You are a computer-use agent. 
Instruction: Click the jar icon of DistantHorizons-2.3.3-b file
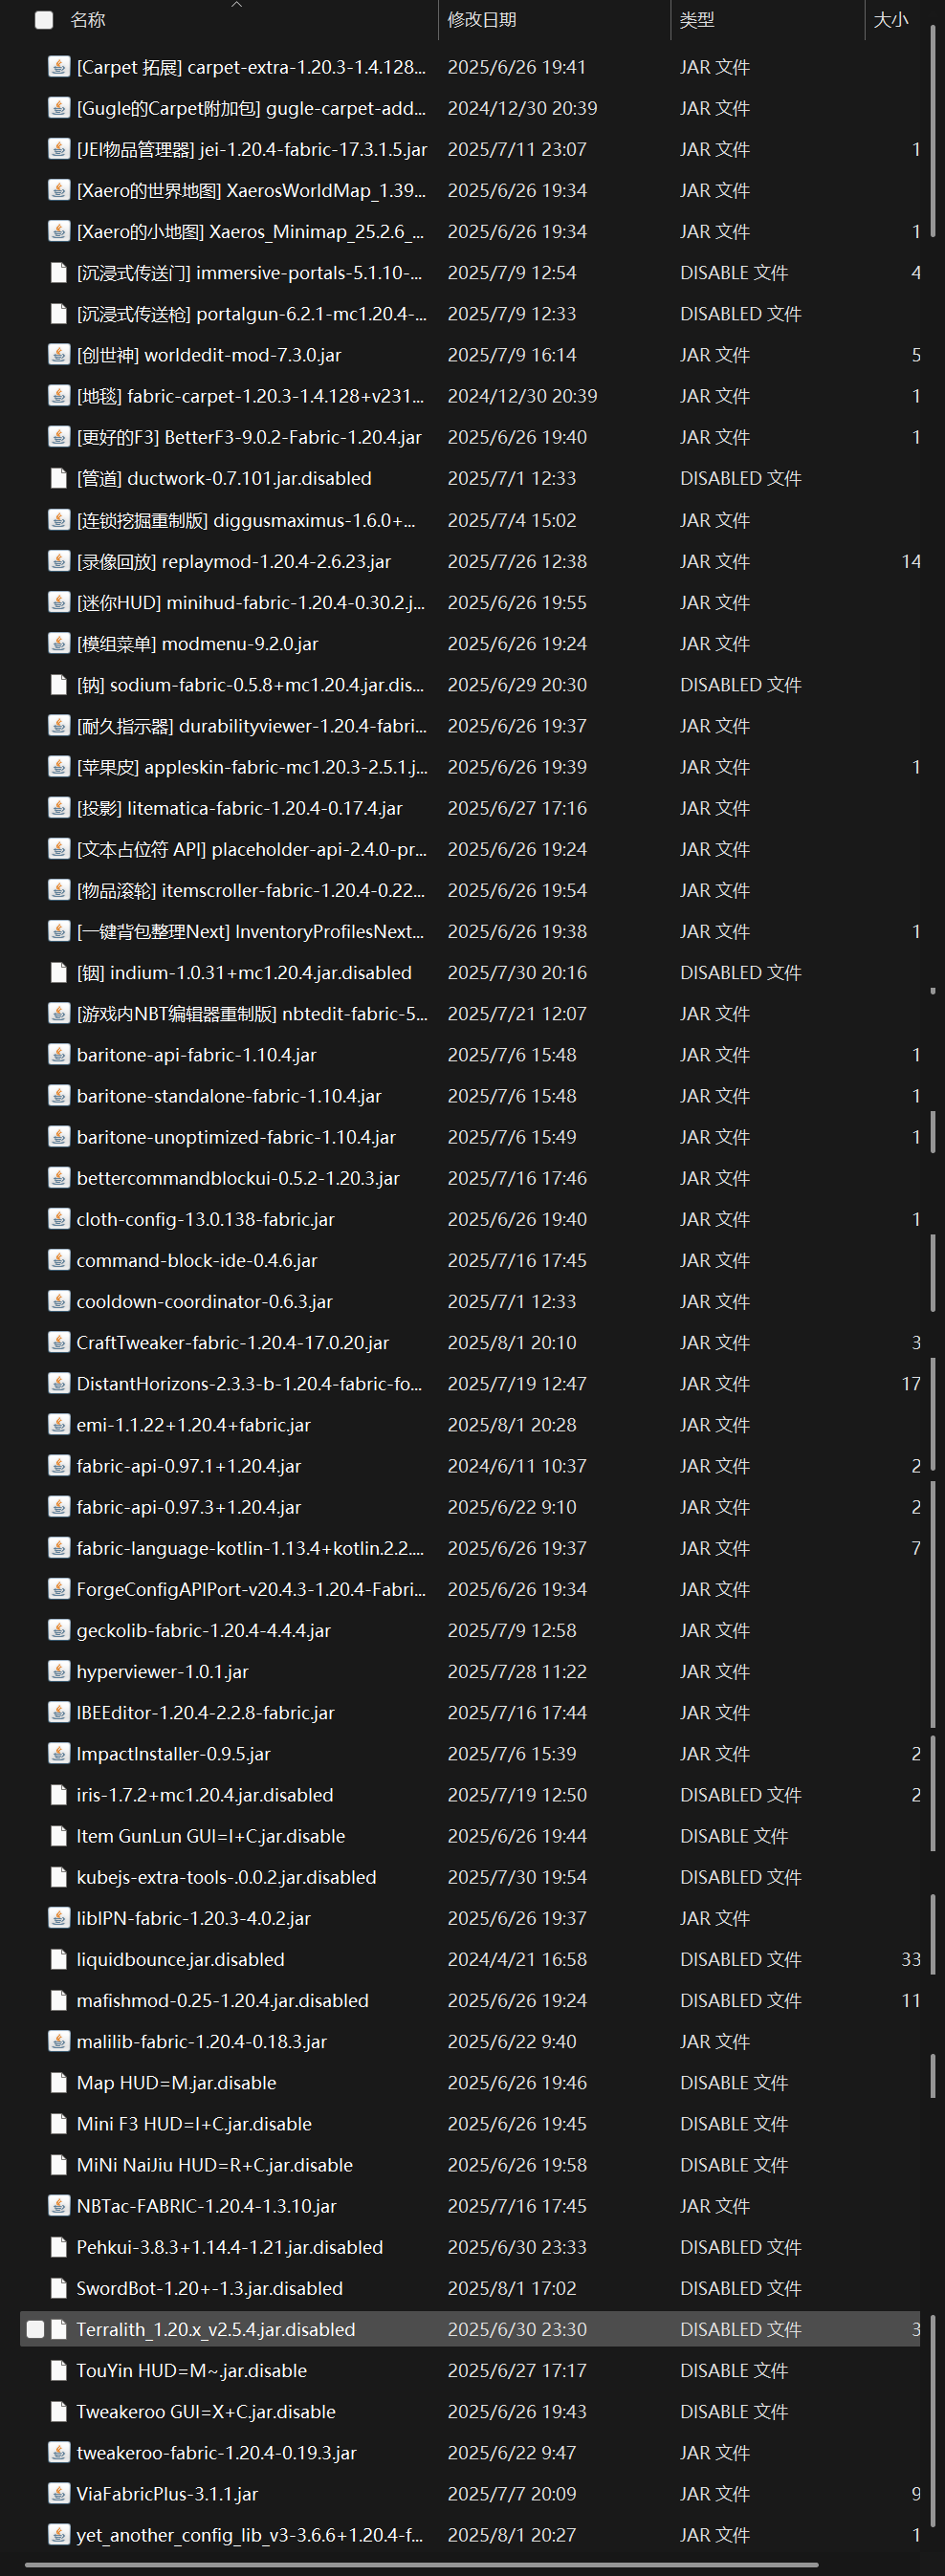[x=59, y=1383]
